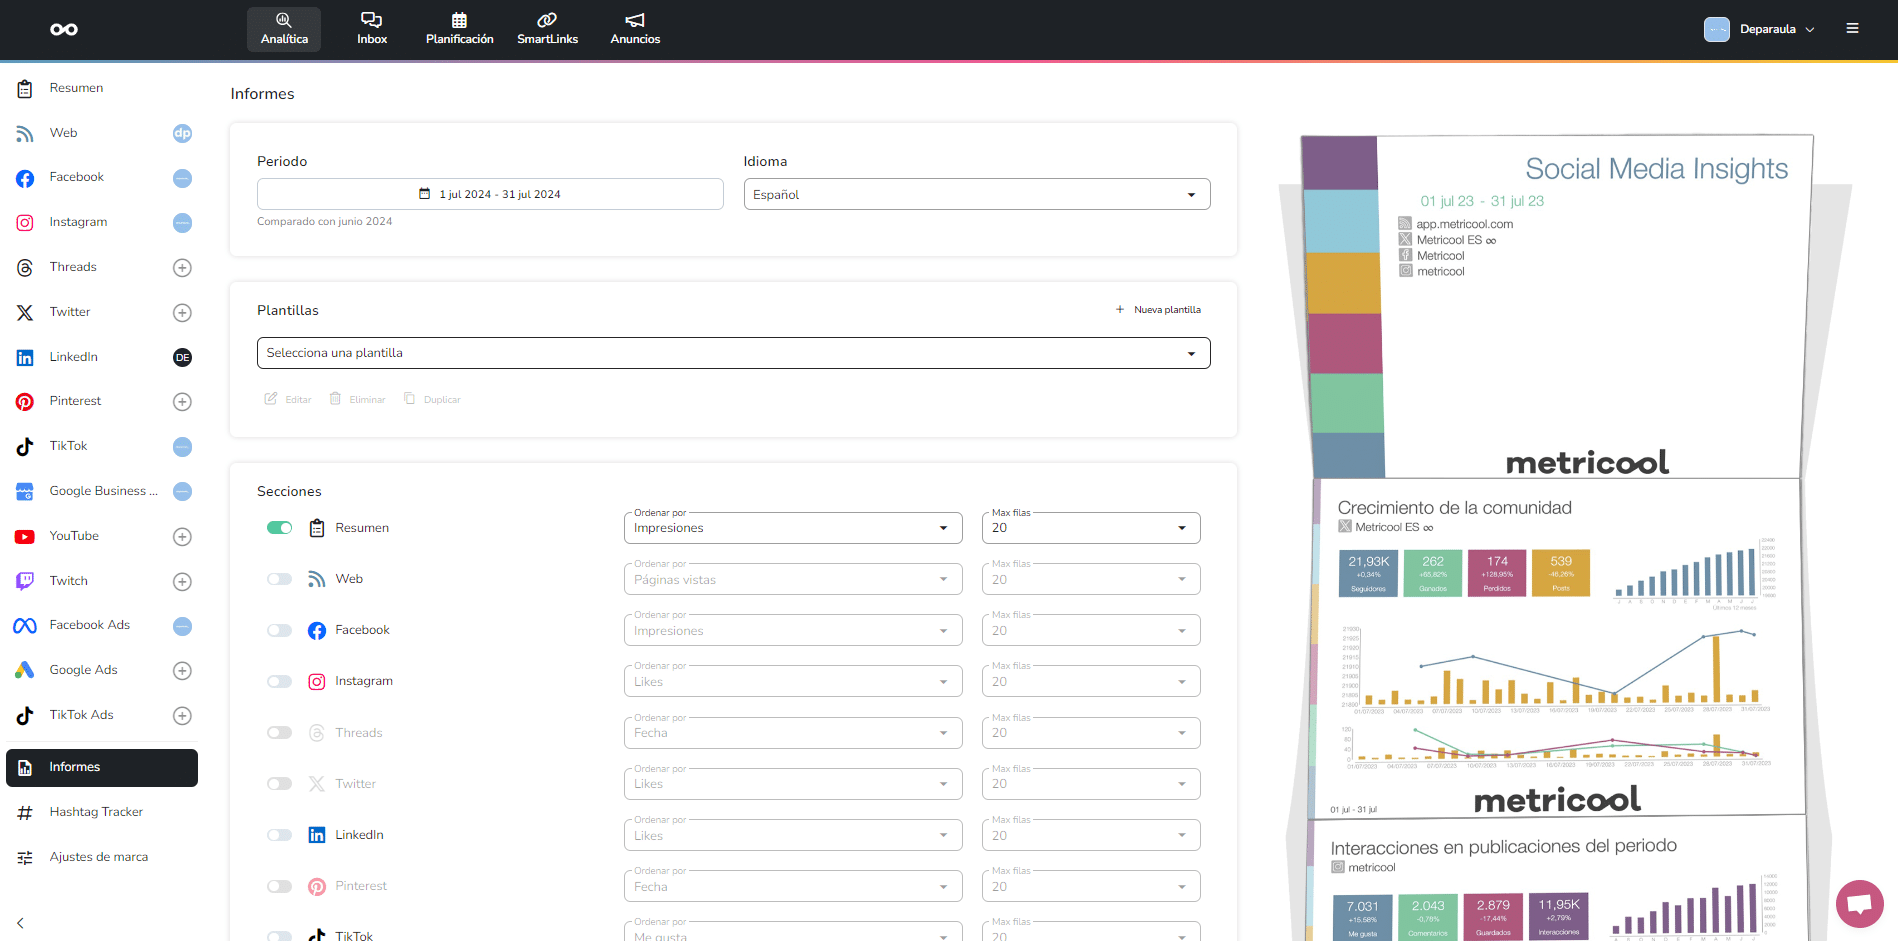Viewport: 1898px width, 941px height.
Task: Click the Metricool infinity logo
Action: point(64,29)
